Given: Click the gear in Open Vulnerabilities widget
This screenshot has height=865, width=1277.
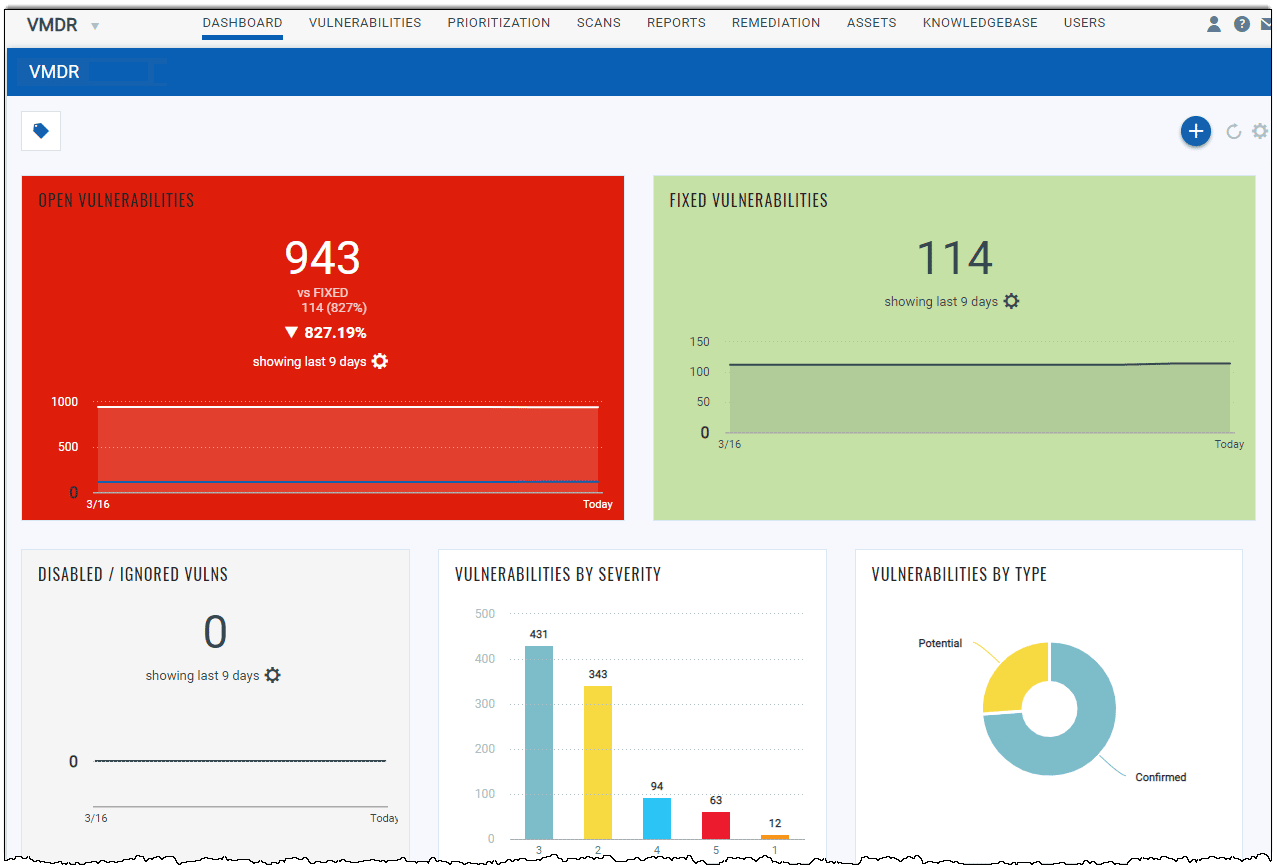Looking at the screenshot, I should pos(379,361).
